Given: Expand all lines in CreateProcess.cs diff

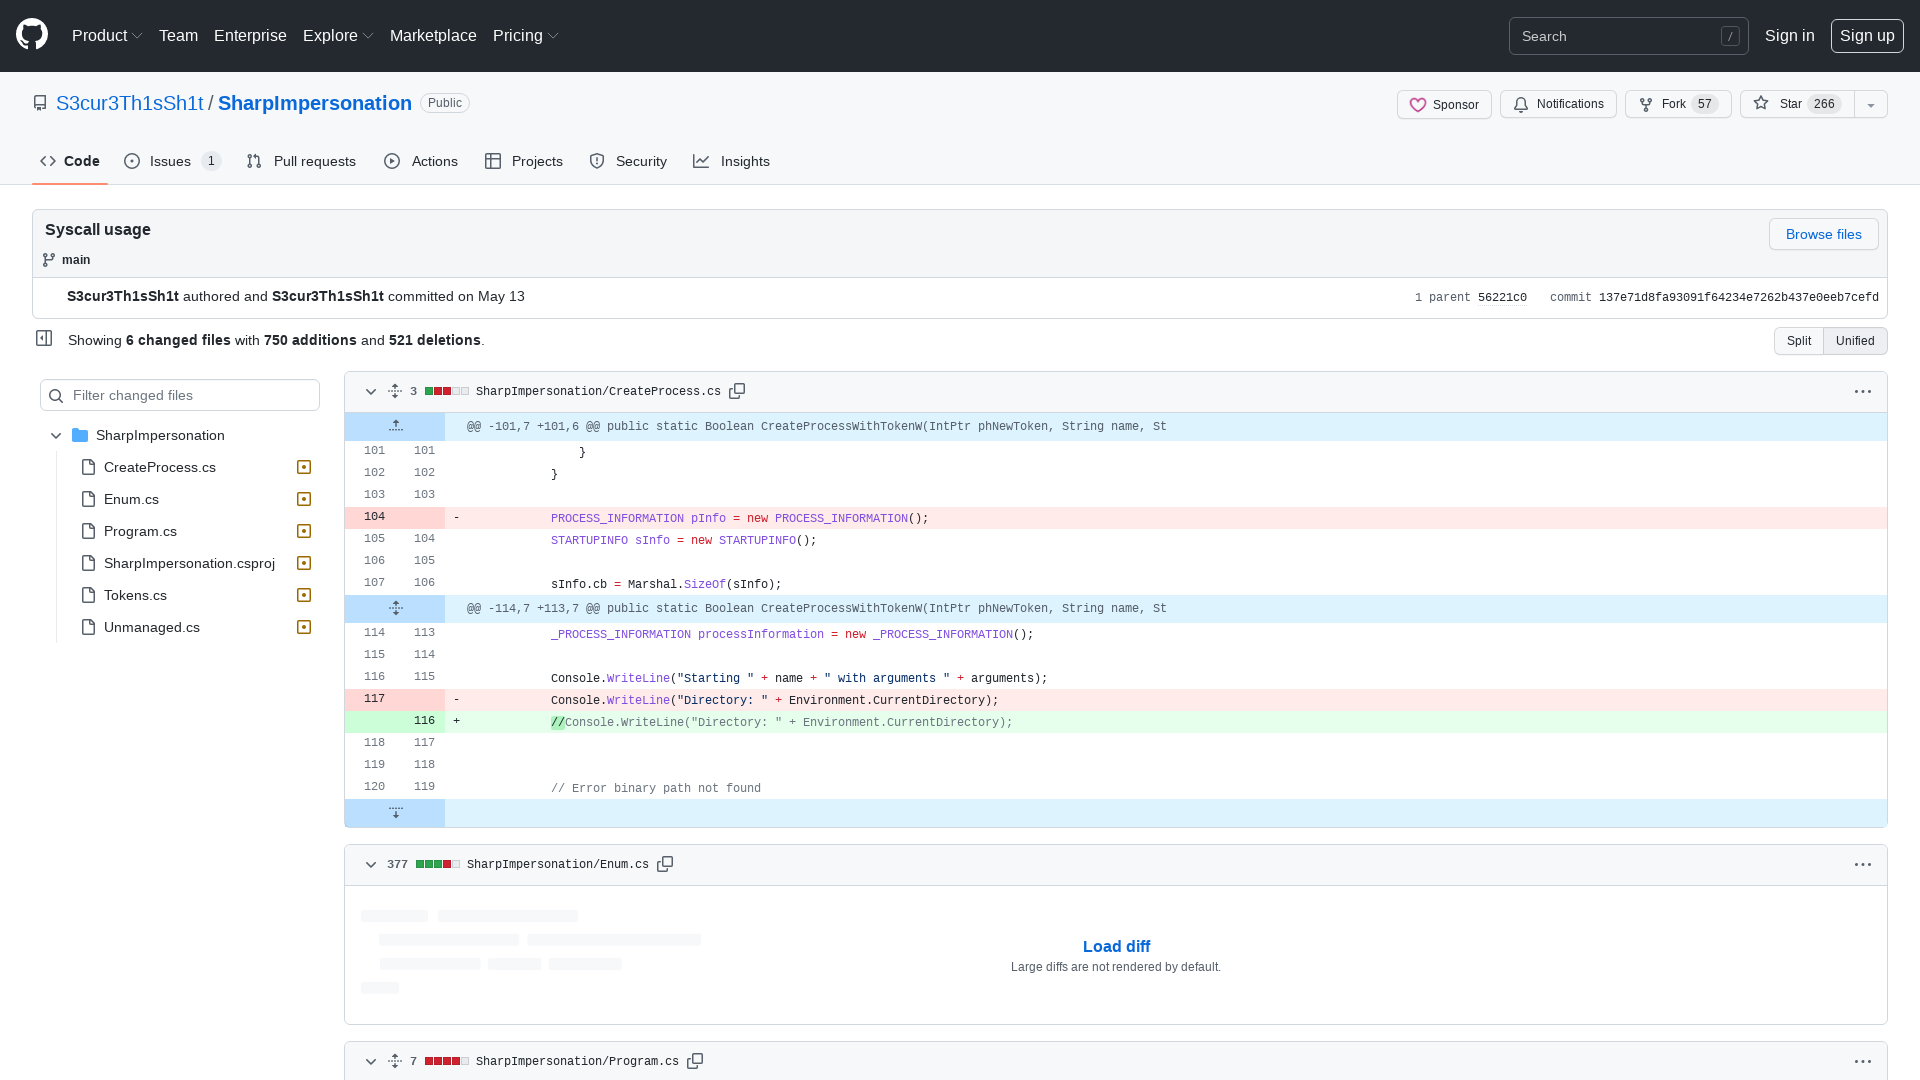Looking at the screenshot, I should coord(395,391).
